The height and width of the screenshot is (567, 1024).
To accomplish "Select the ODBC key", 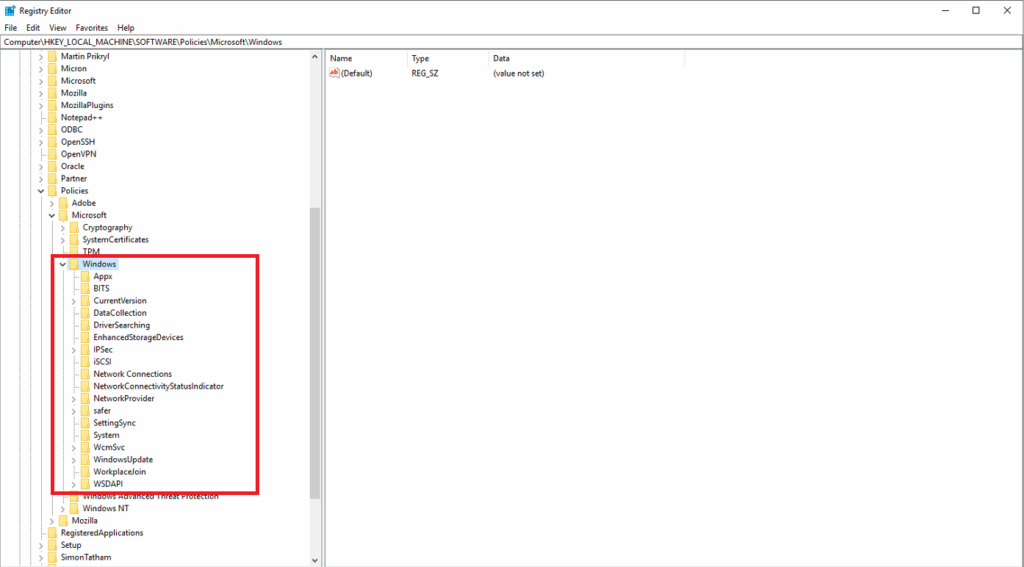I will coord(72,129).
